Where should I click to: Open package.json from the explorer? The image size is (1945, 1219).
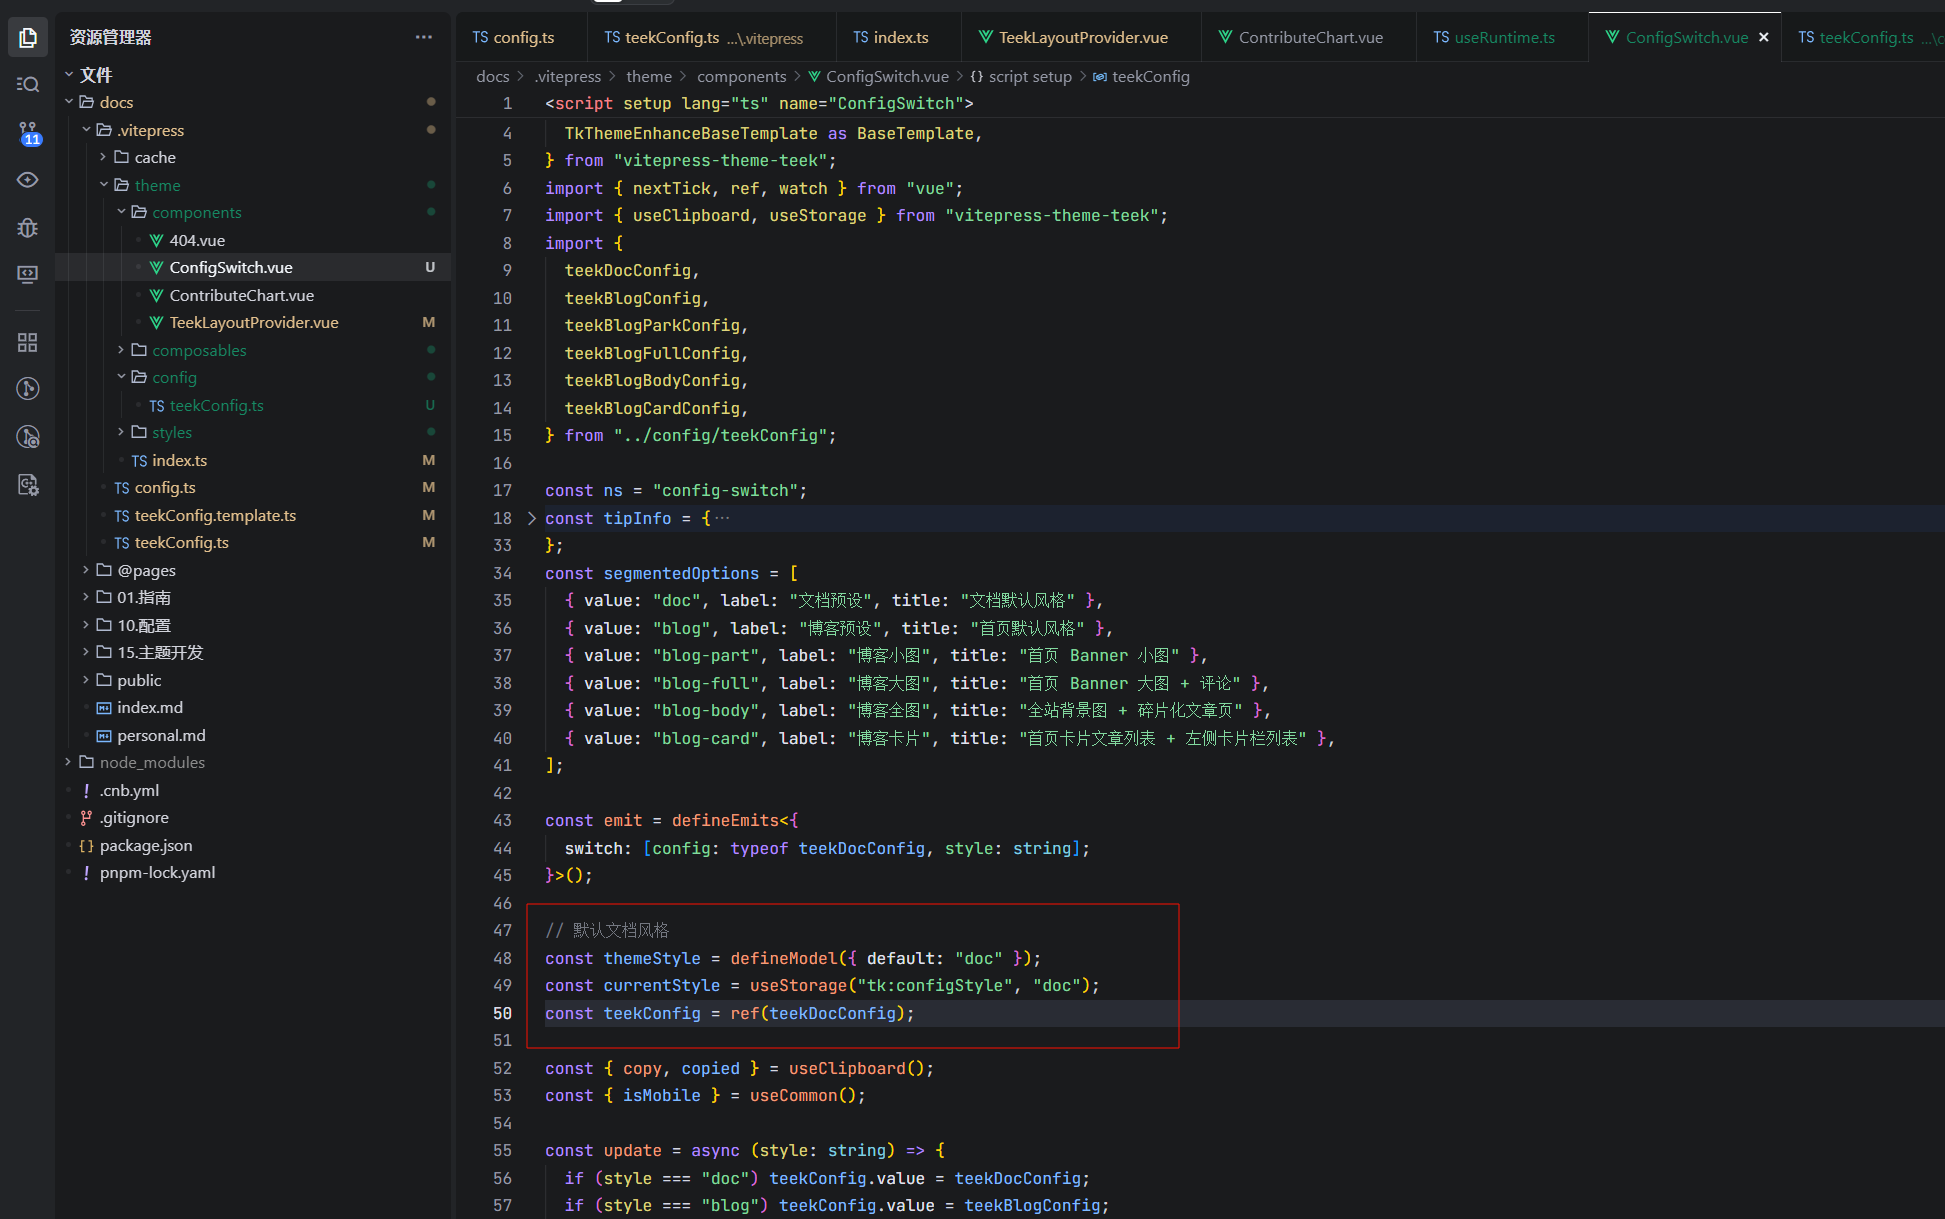pos(146,845)
